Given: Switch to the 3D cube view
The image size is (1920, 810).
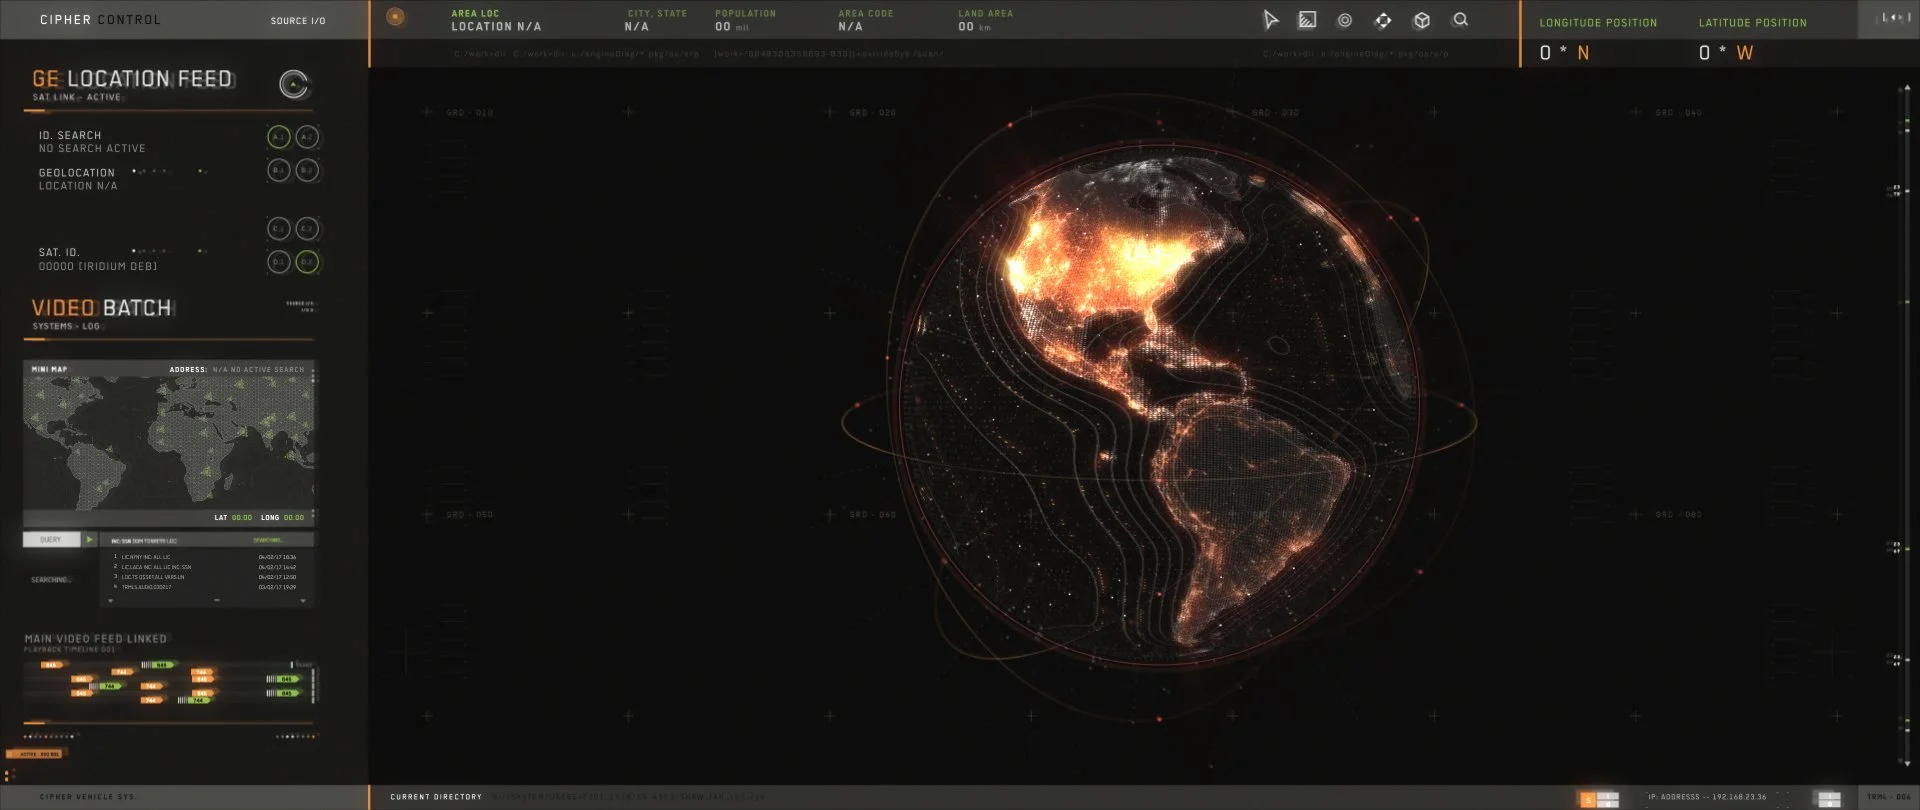Looking at the screenshot, I should point(1421,20).
